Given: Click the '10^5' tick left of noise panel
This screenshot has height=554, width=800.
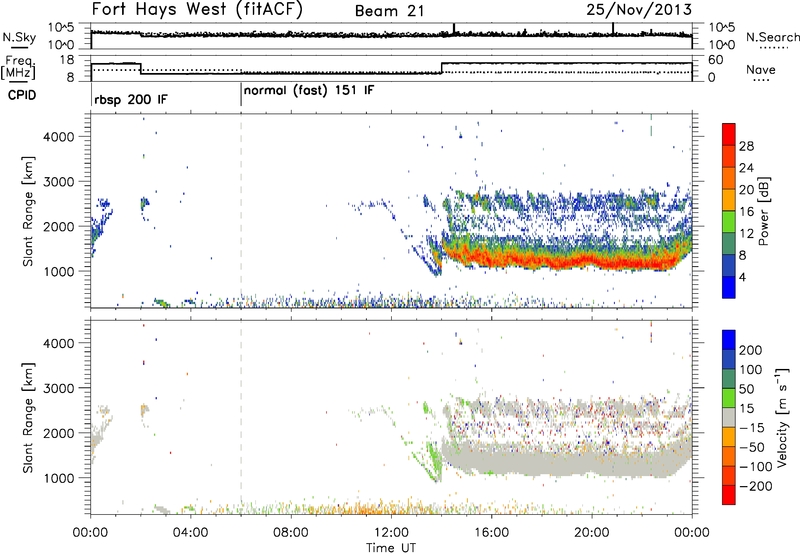Looking at the screenshot, I should [x=61, y=27].
